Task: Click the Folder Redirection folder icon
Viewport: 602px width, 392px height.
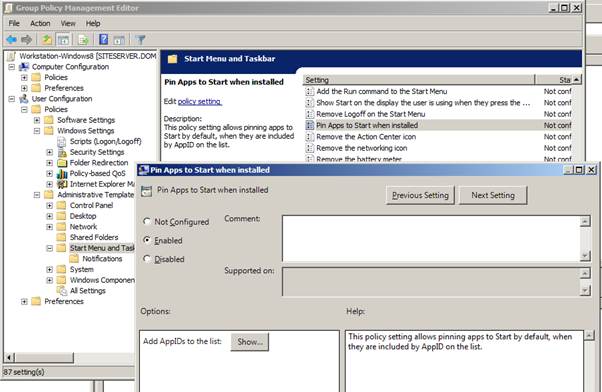Action: point(62,163)
